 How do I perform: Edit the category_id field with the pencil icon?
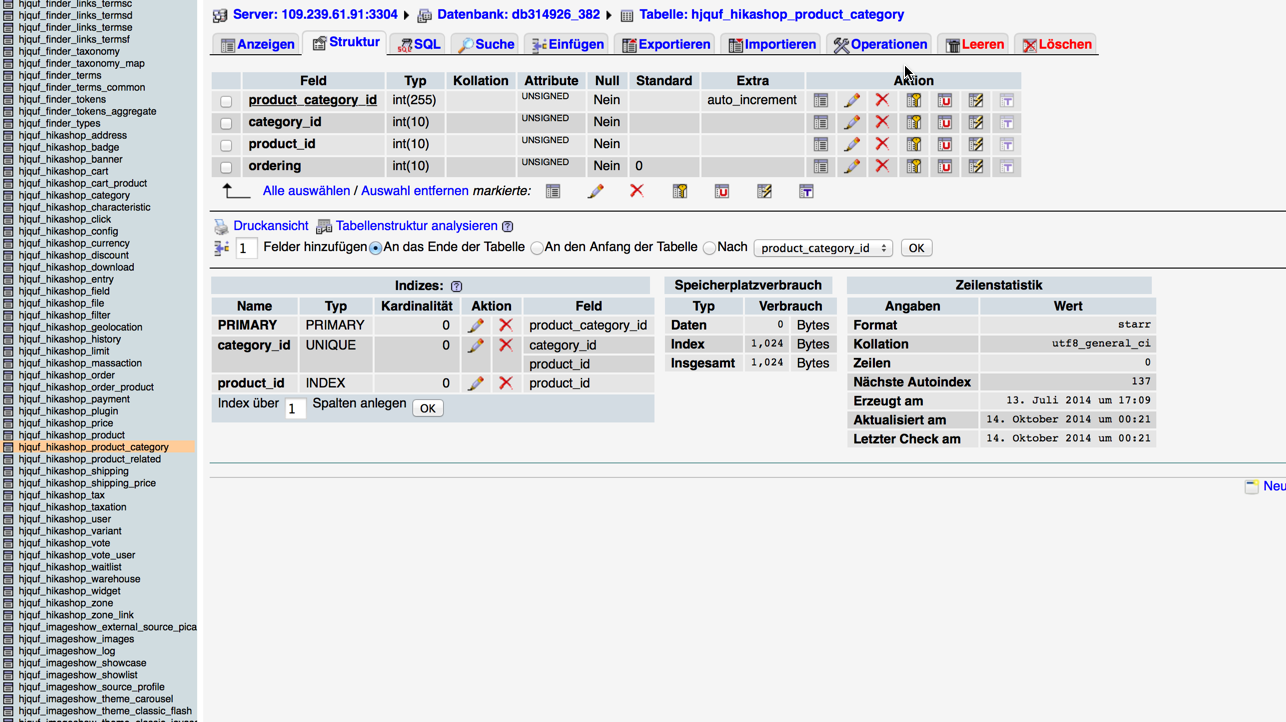tap(852, 122)
